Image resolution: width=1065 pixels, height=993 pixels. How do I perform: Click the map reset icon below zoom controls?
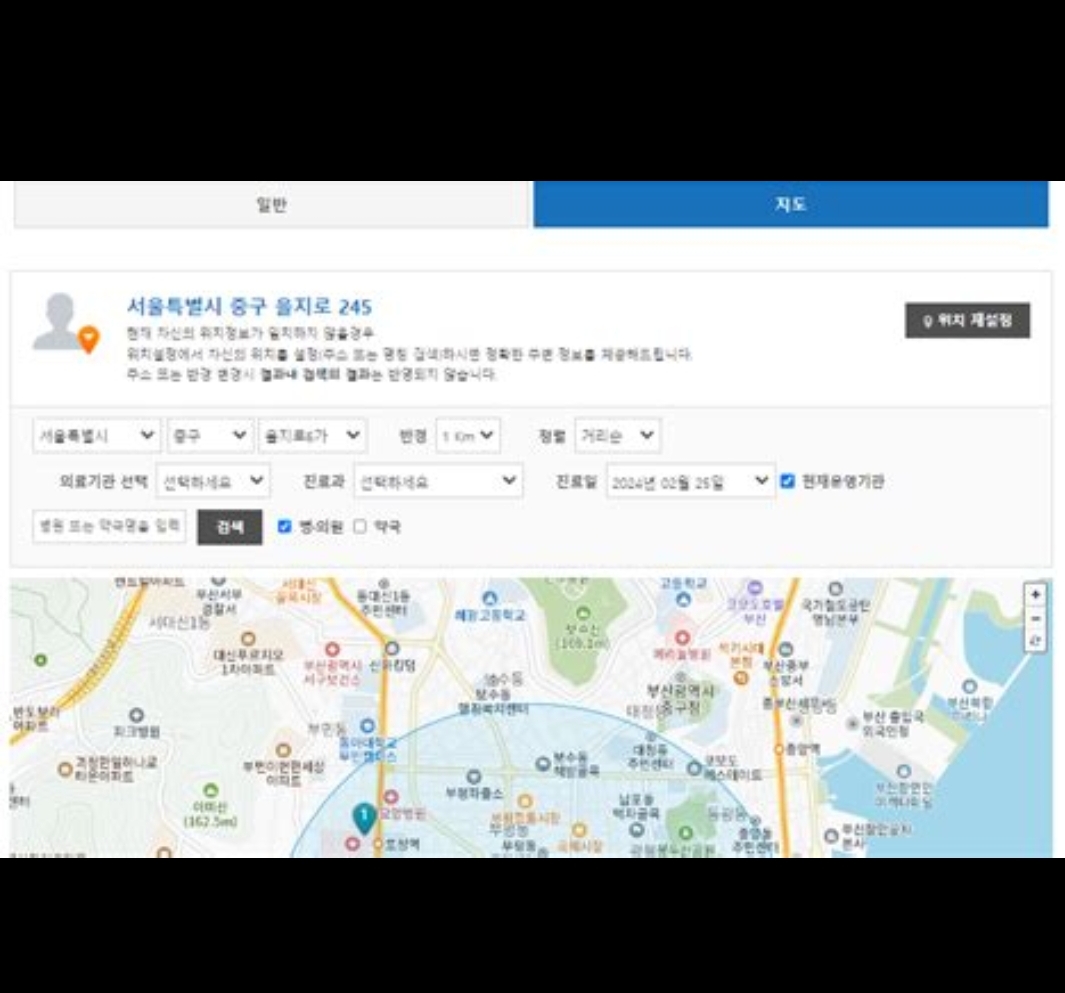click(x=1035, y=640)
